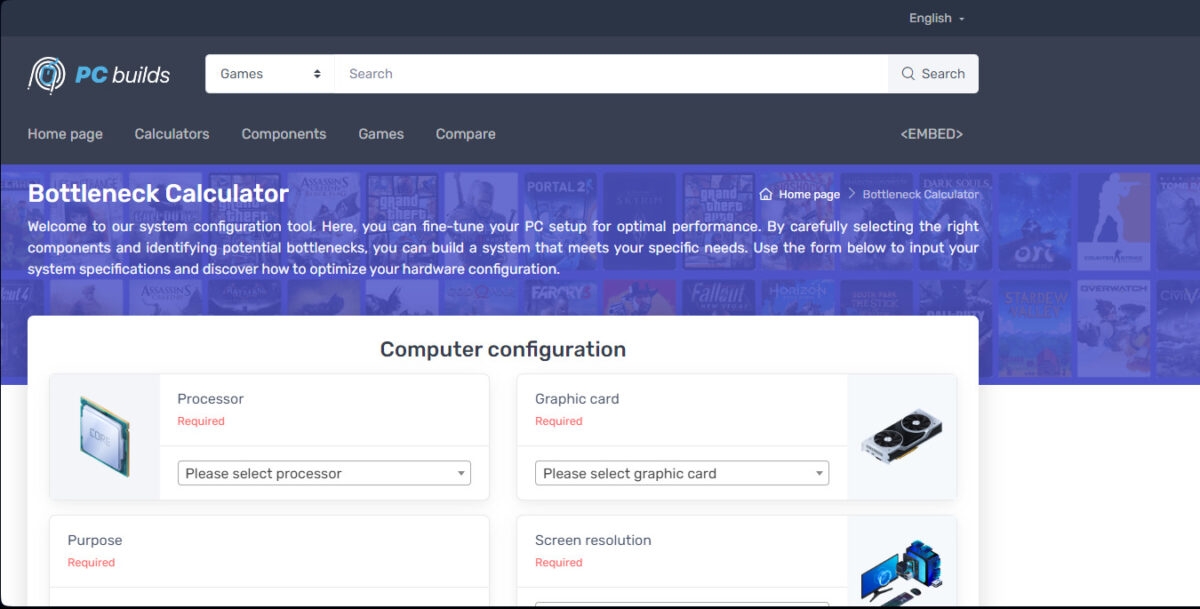Viewport: 1200px width, 609px height.
Task: Open the English language selector
Action: [936, 18]
